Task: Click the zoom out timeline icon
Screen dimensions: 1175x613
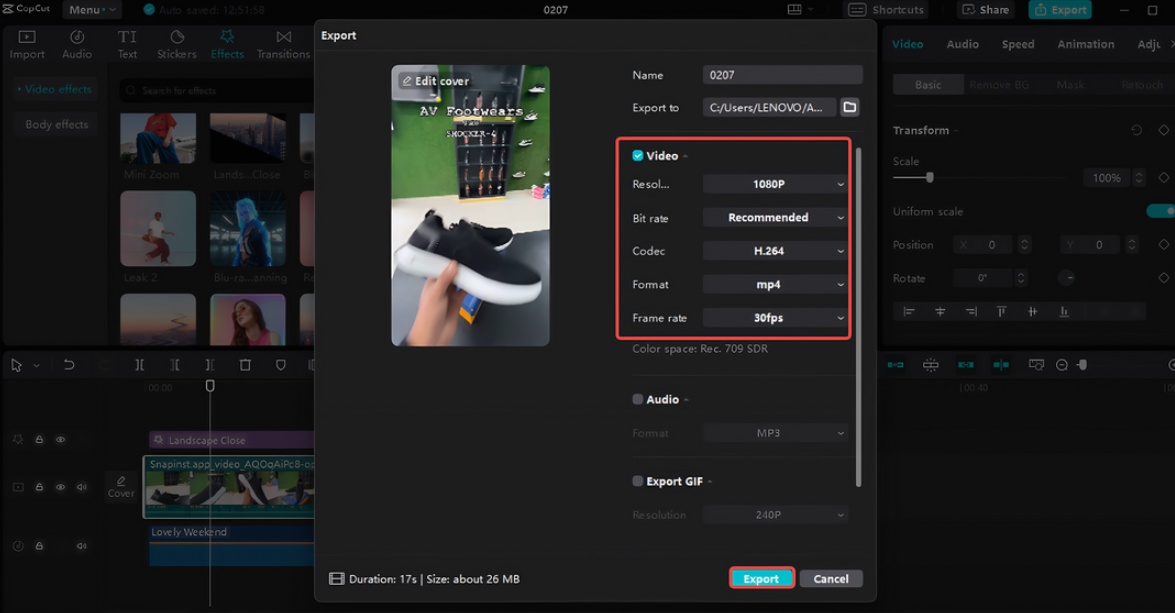Action: pos(1062,365)
